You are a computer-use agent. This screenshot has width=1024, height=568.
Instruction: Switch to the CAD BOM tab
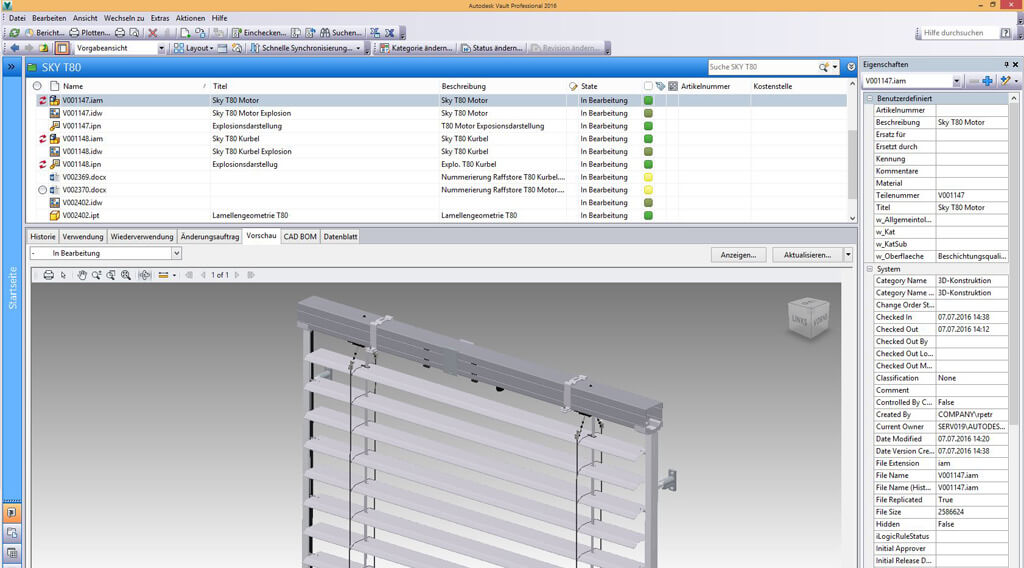(x=299, y=237)
